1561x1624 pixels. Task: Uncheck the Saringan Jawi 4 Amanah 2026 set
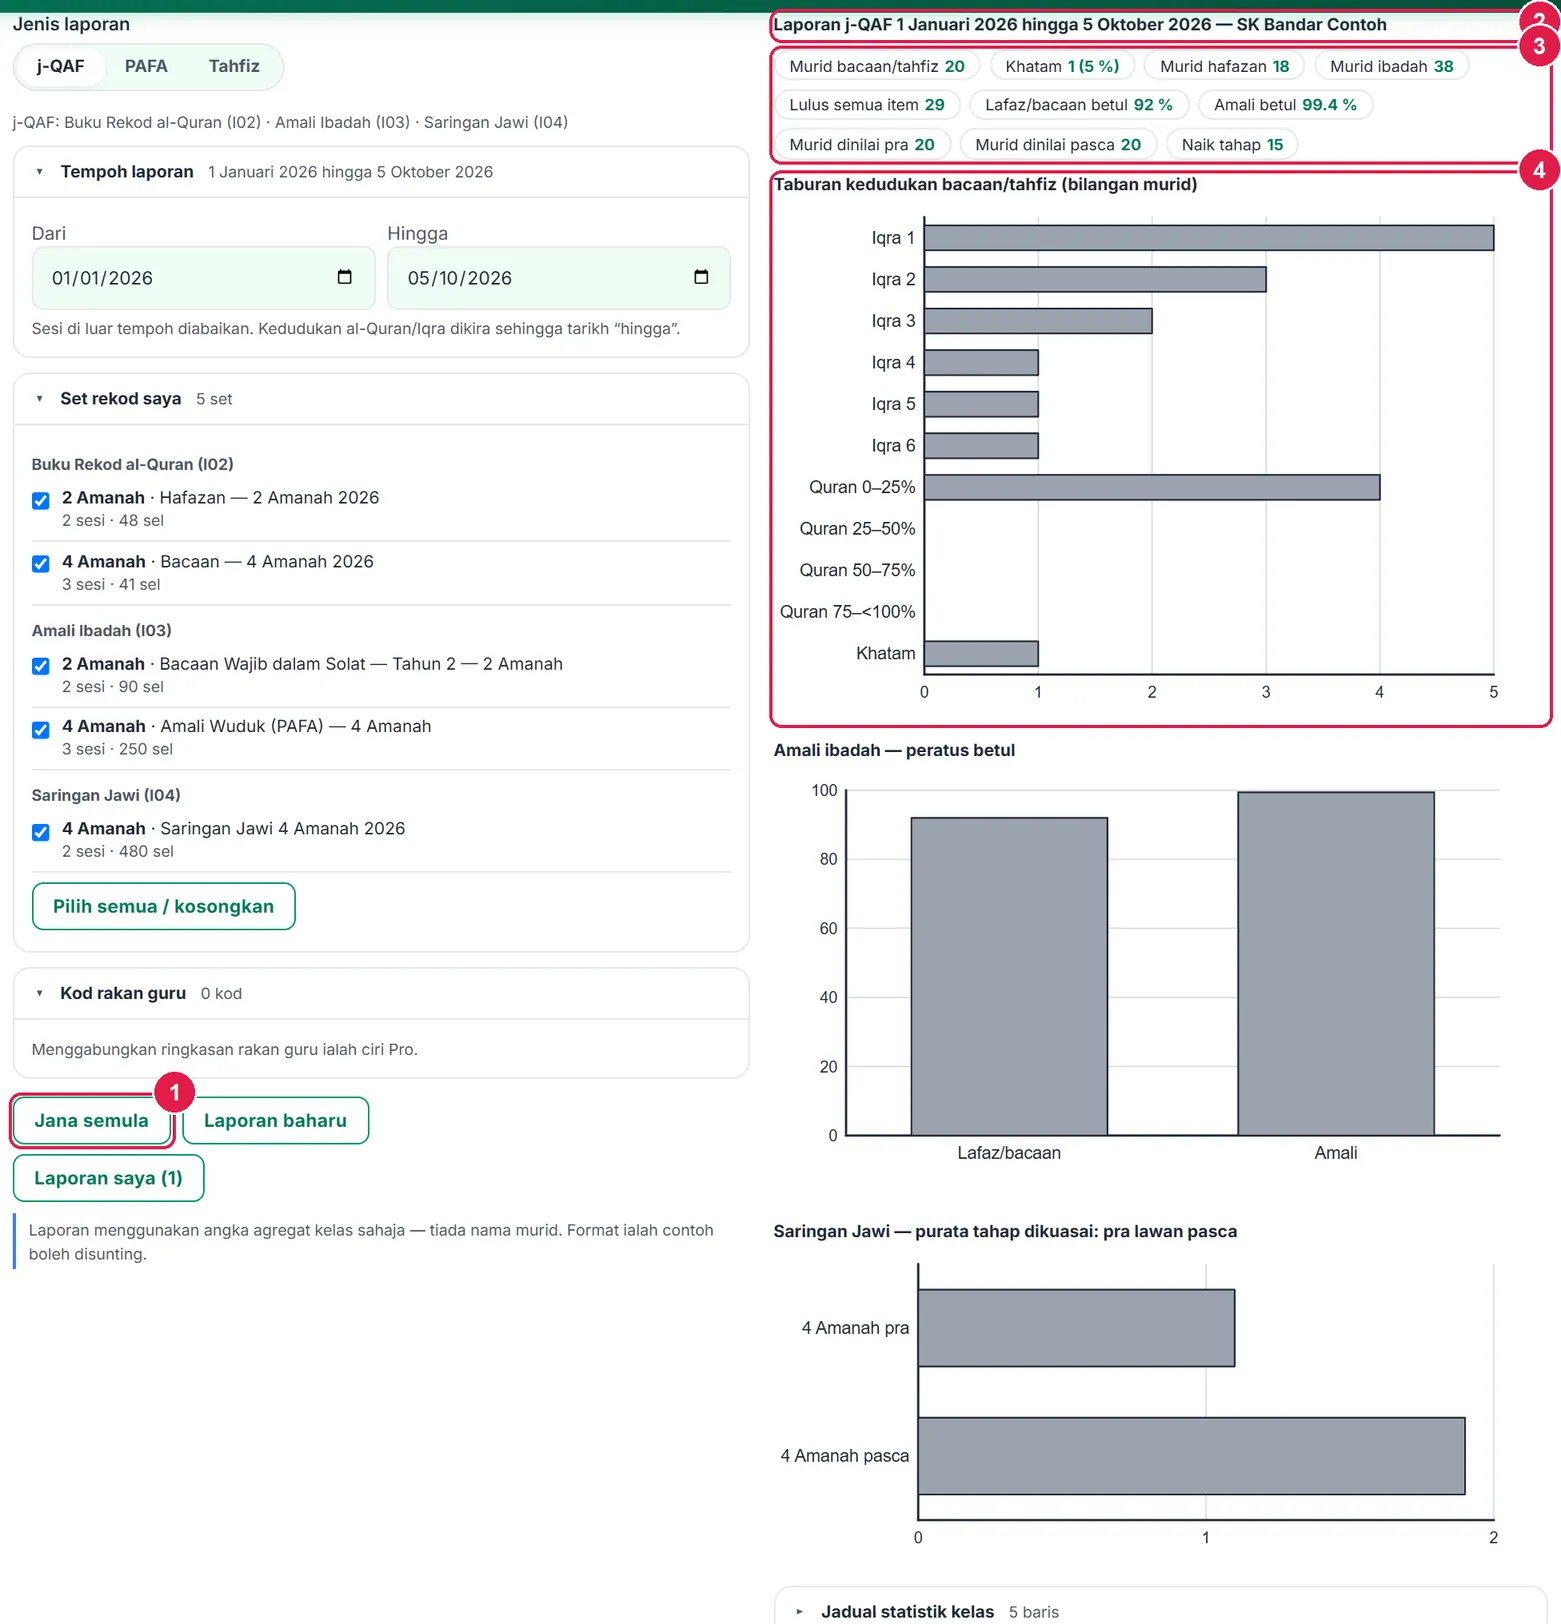pyautogui.click(x=41, y=832)
